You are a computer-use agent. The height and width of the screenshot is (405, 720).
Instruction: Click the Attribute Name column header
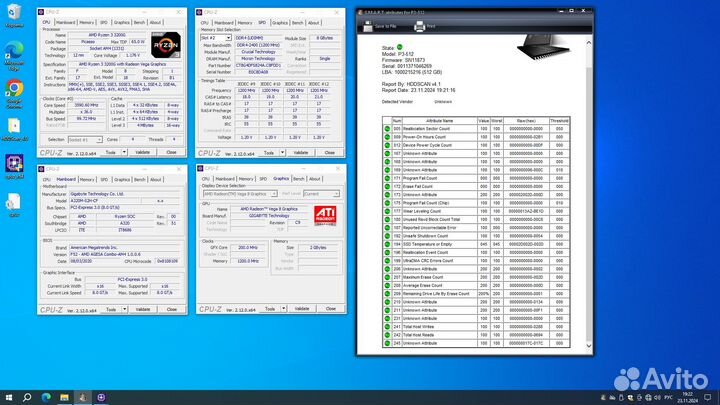click(439, 121)
